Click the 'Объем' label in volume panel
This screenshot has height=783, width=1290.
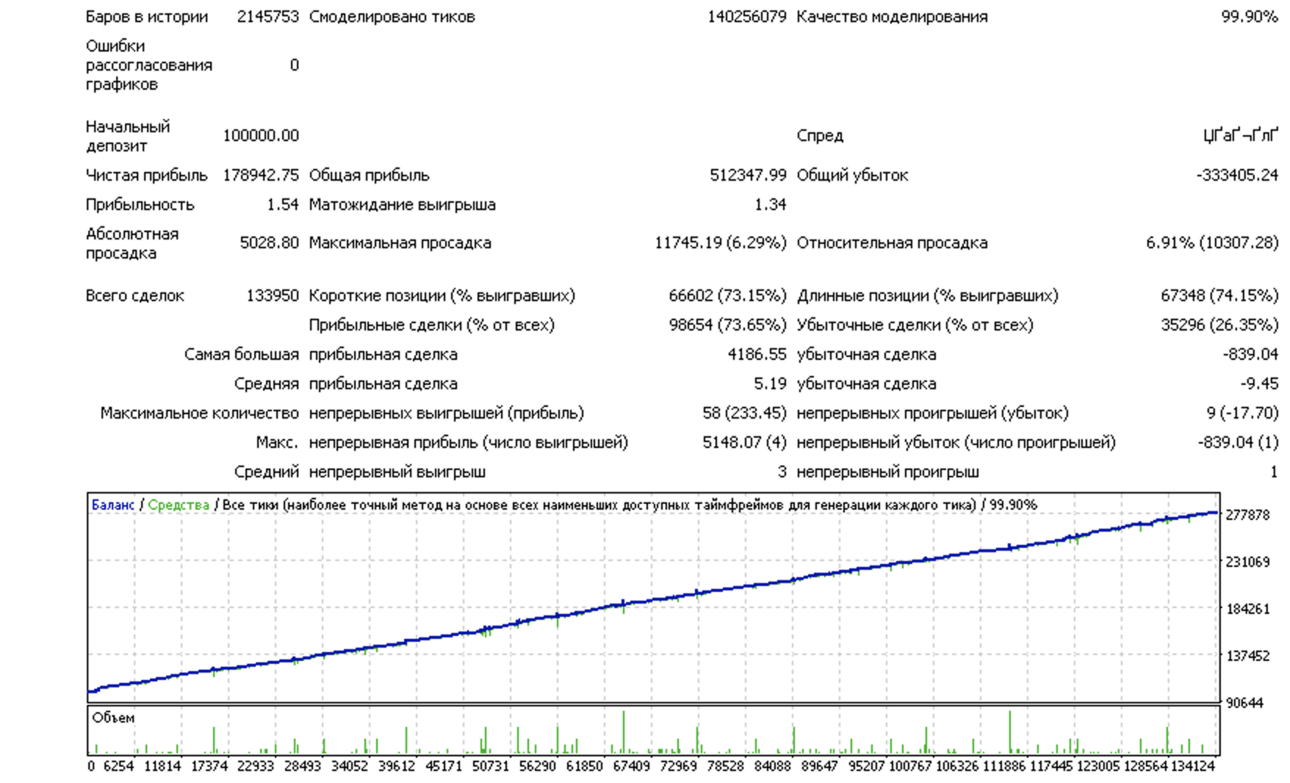[113, 718]
